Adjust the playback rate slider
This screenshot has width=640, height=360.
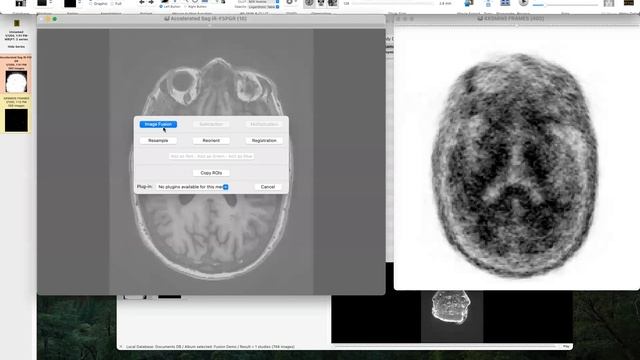[565, 5]
